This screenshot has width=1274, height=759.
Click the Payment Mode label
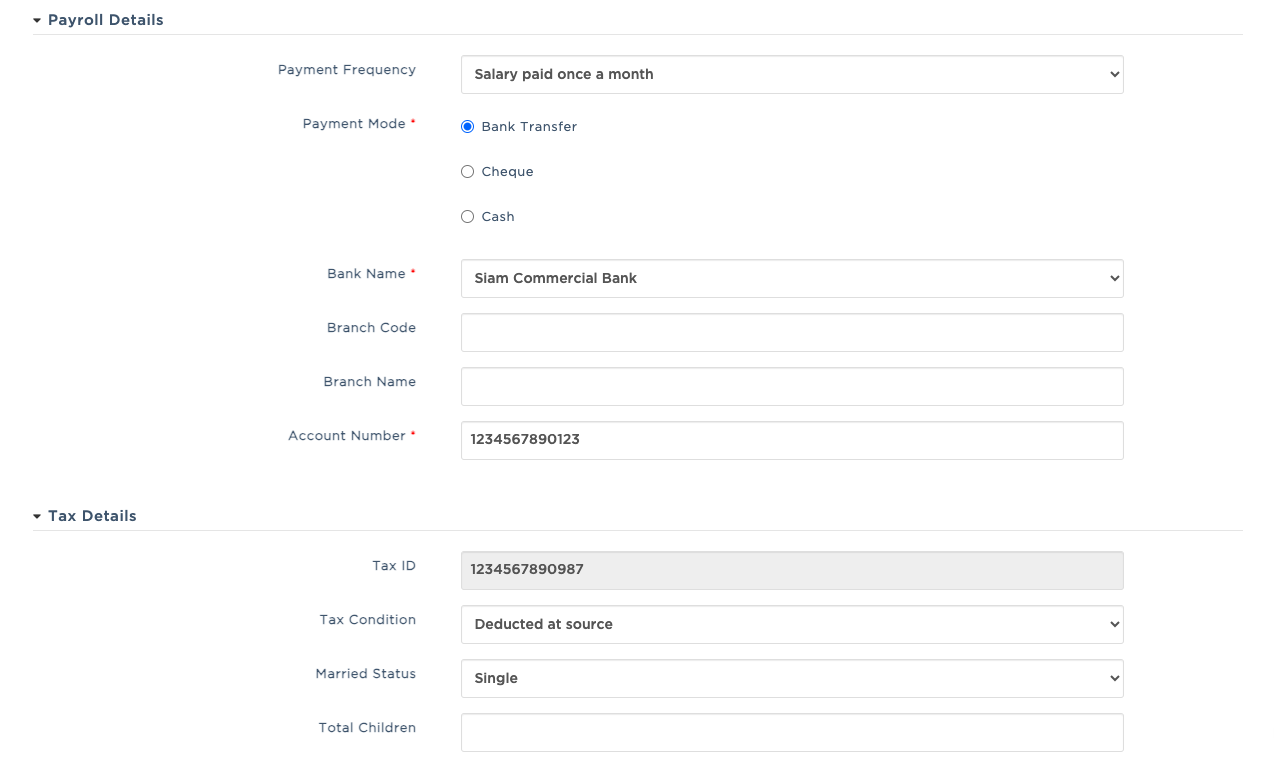[354, 124]
